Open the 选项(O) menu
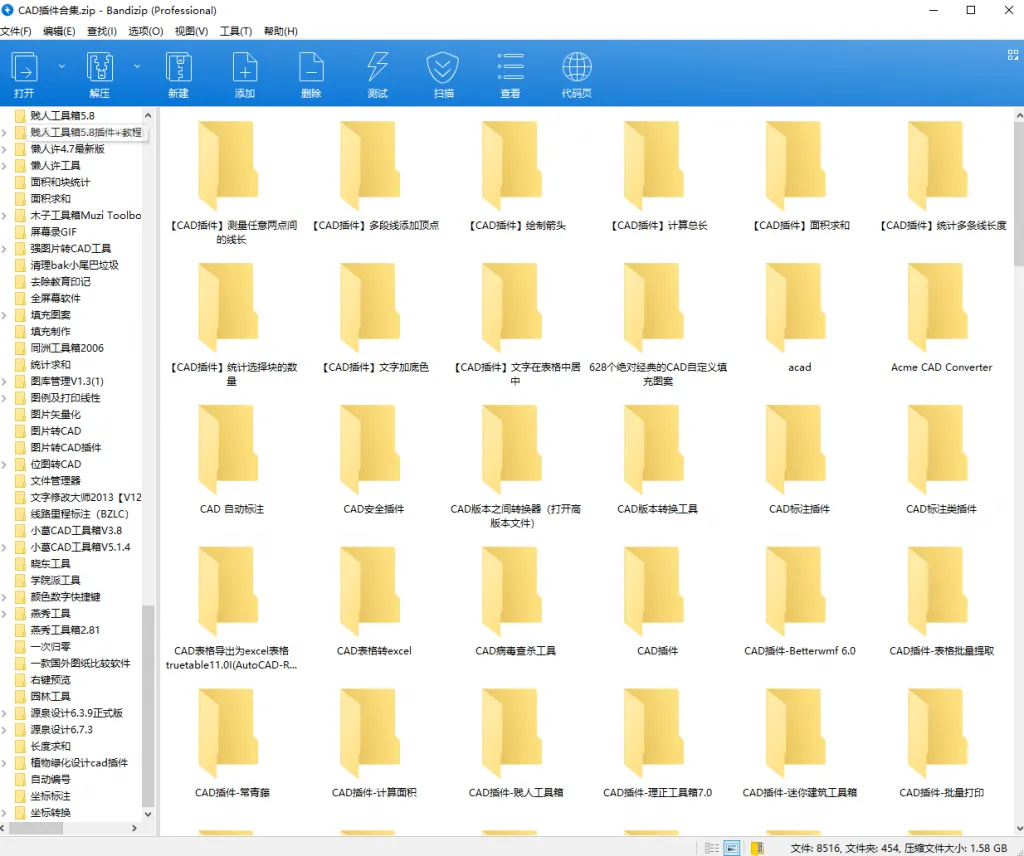Image resolution: width=1024 pixels, height=856 pixels. tap(145, 31)
